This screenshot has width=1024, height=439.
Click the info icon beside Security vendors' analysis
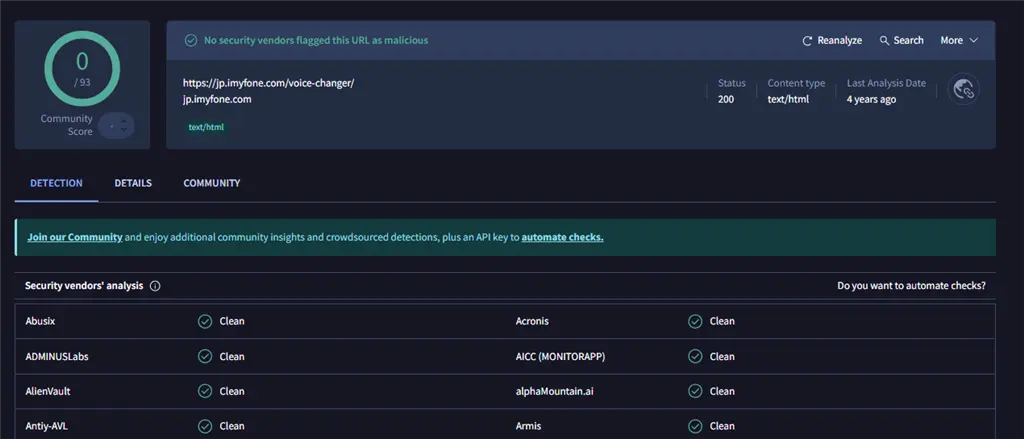point(155,286)
